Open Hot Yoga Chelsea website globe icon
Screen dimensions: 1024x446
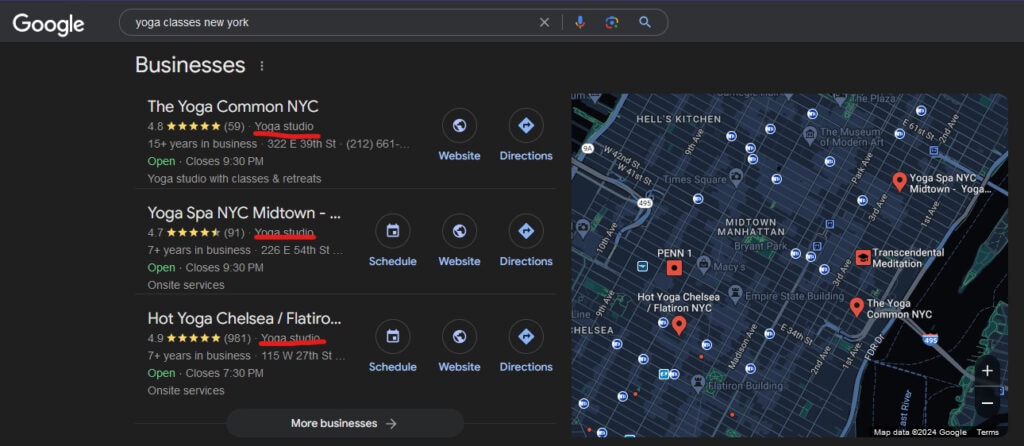[459, 337]
